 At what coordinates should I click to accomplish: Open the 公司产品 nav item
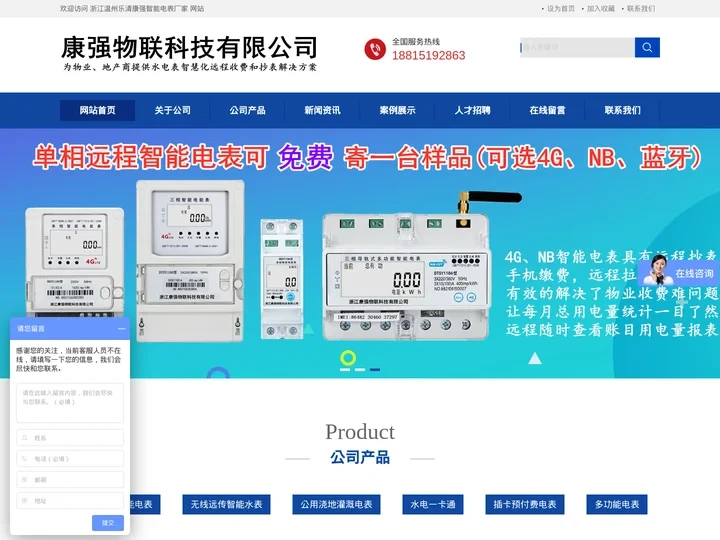(248, 110)
